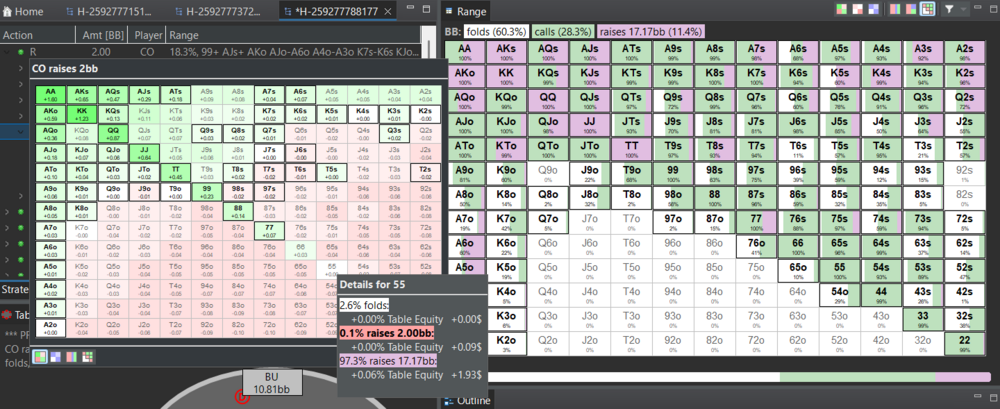Click the Range column header
1000x409 pixels.
pyautogui.click(x=184, y=34)
